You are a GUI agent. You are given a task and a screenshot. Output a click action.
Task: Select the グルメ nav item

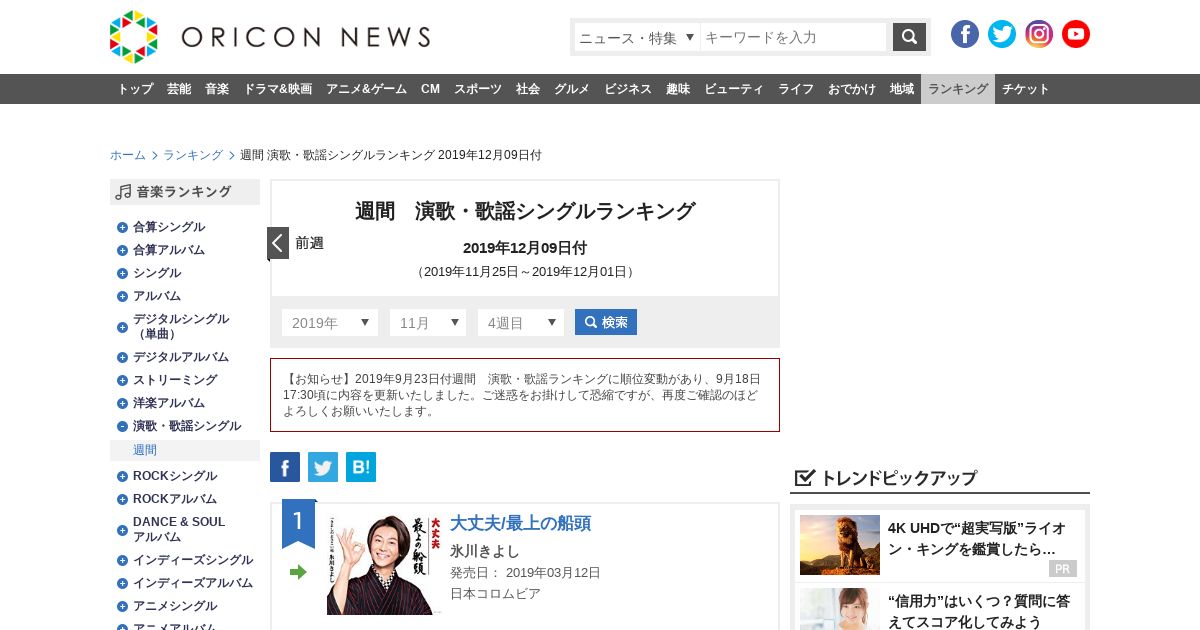coord(572,89)
